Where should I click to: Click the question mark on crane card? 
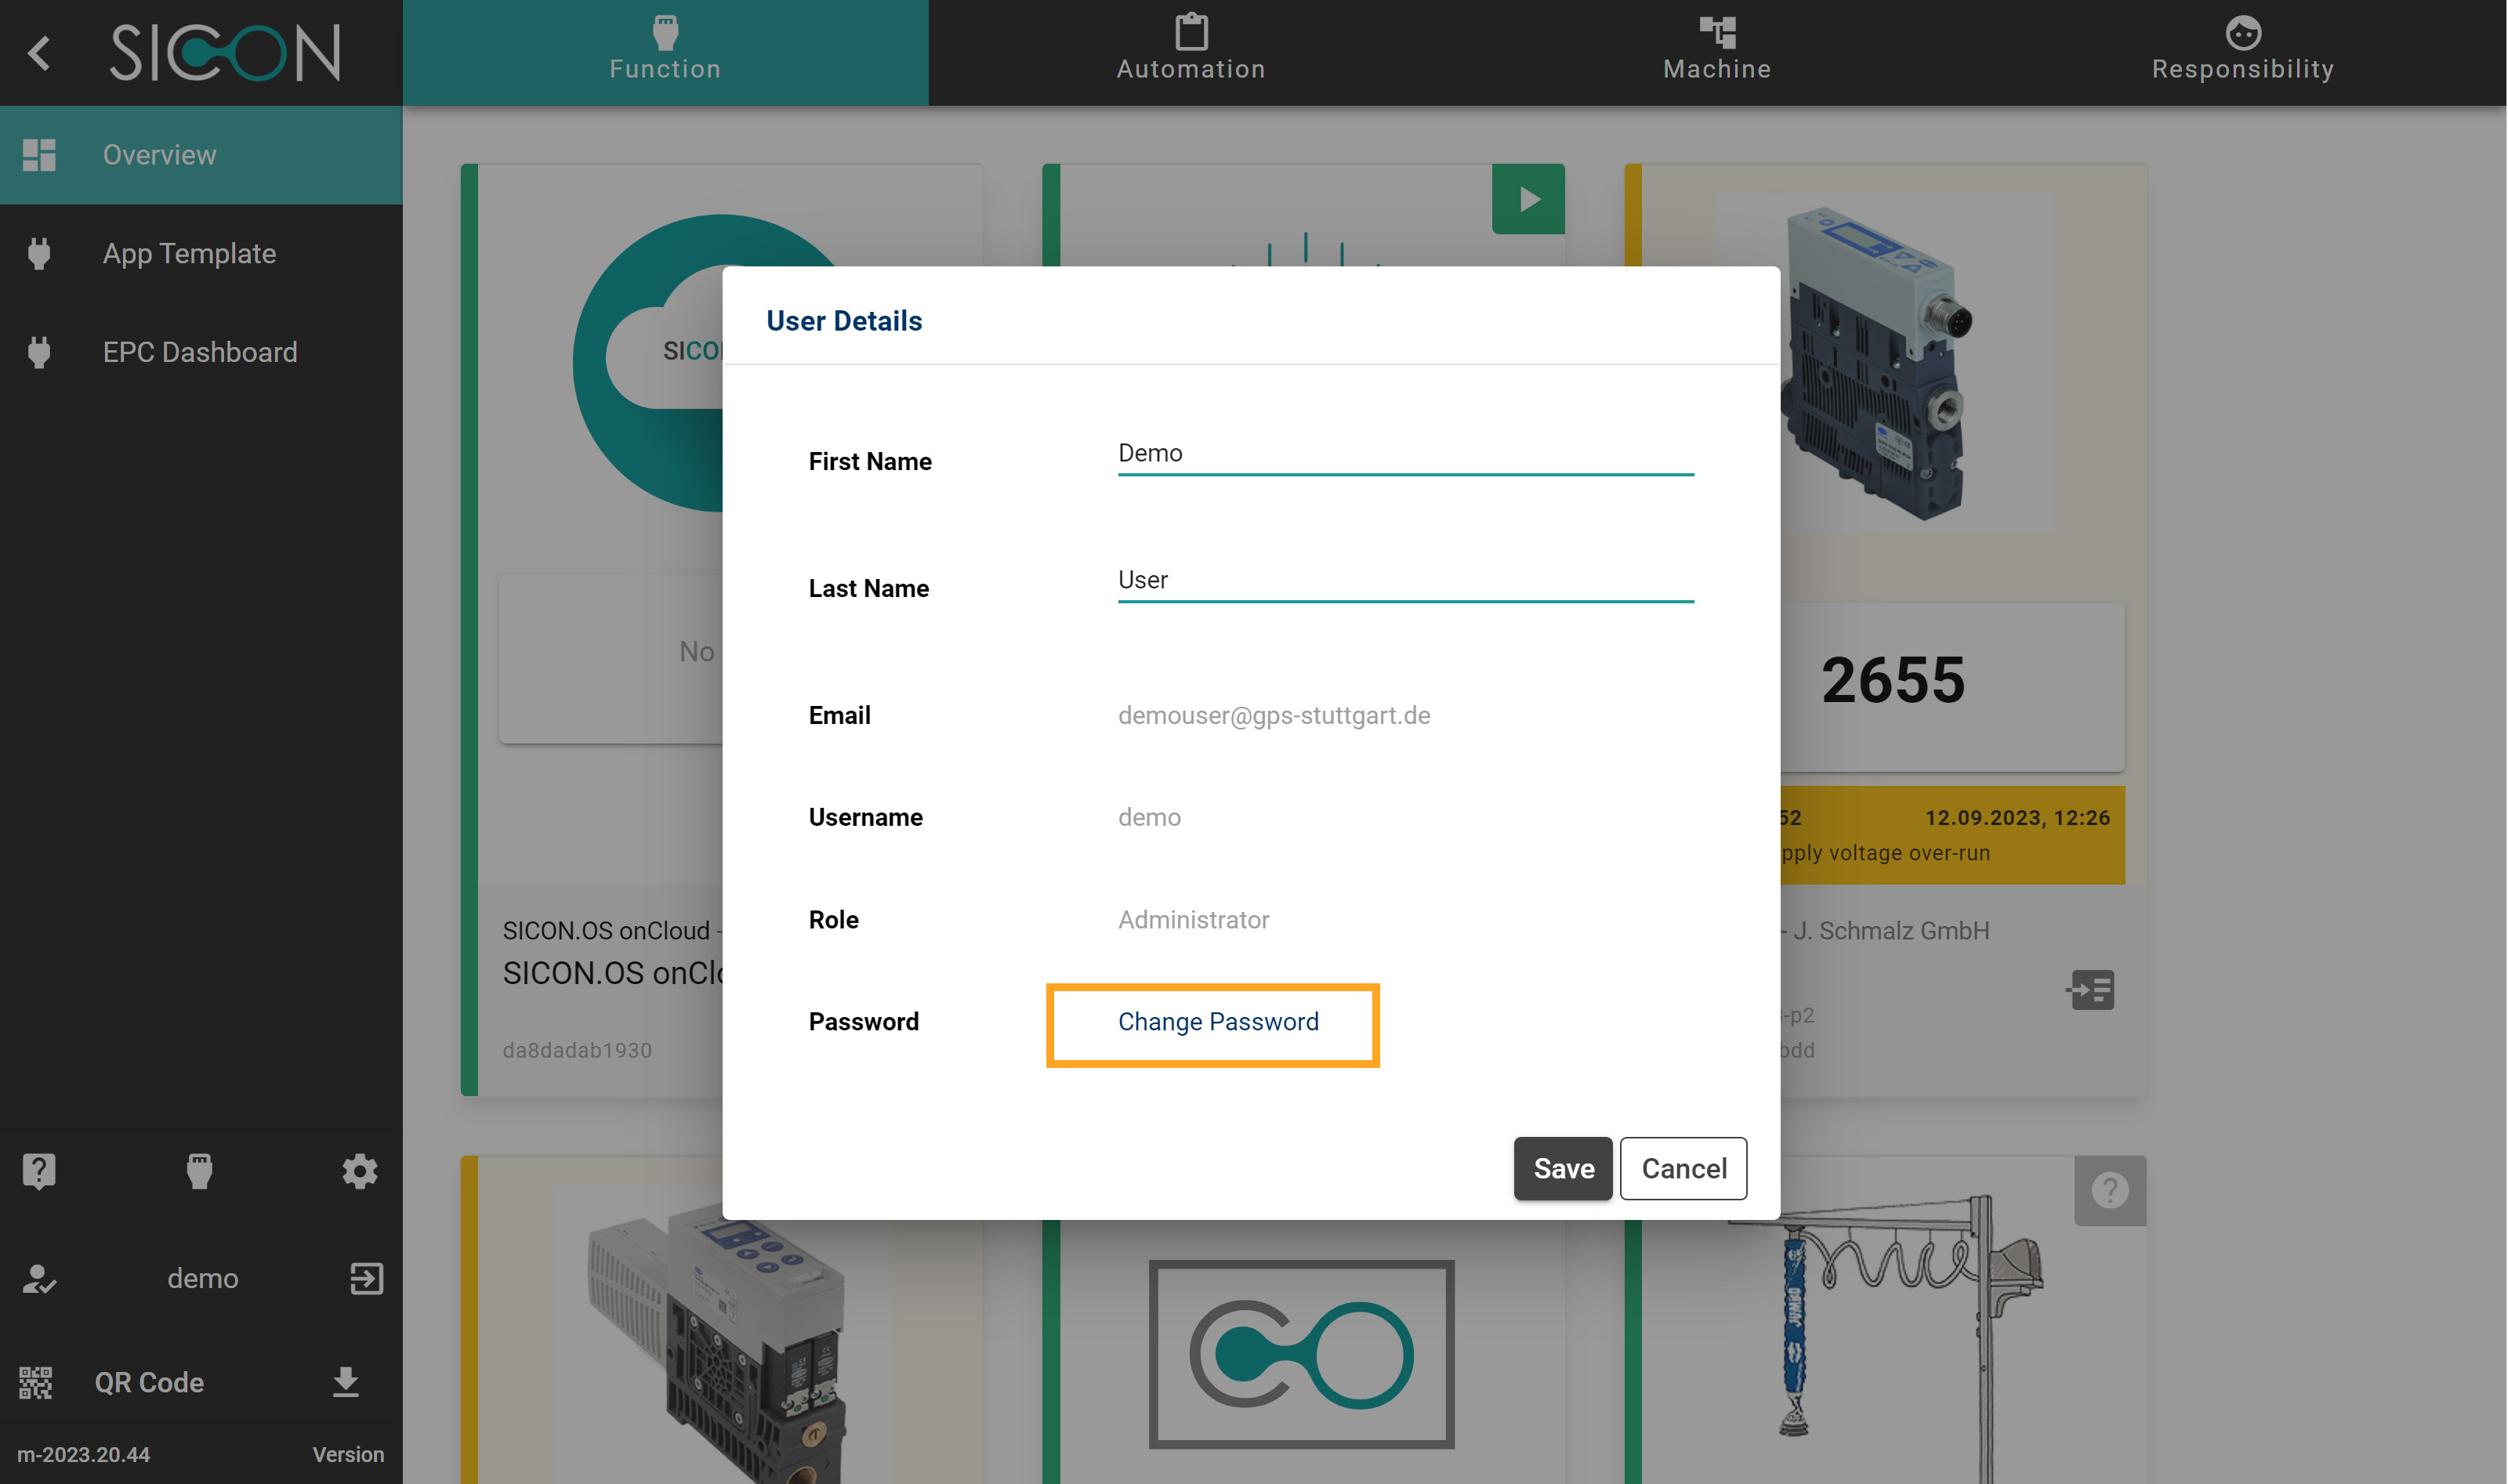coord(2110,1190)
